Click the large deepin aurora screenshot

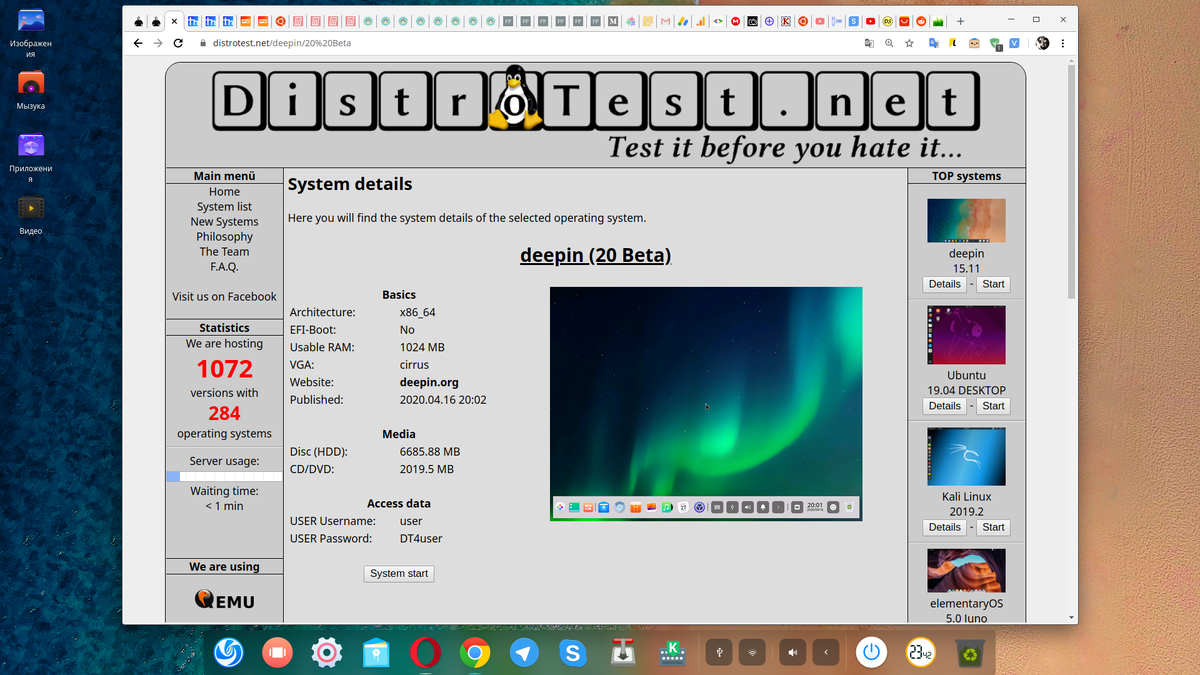tap(706, 404)
